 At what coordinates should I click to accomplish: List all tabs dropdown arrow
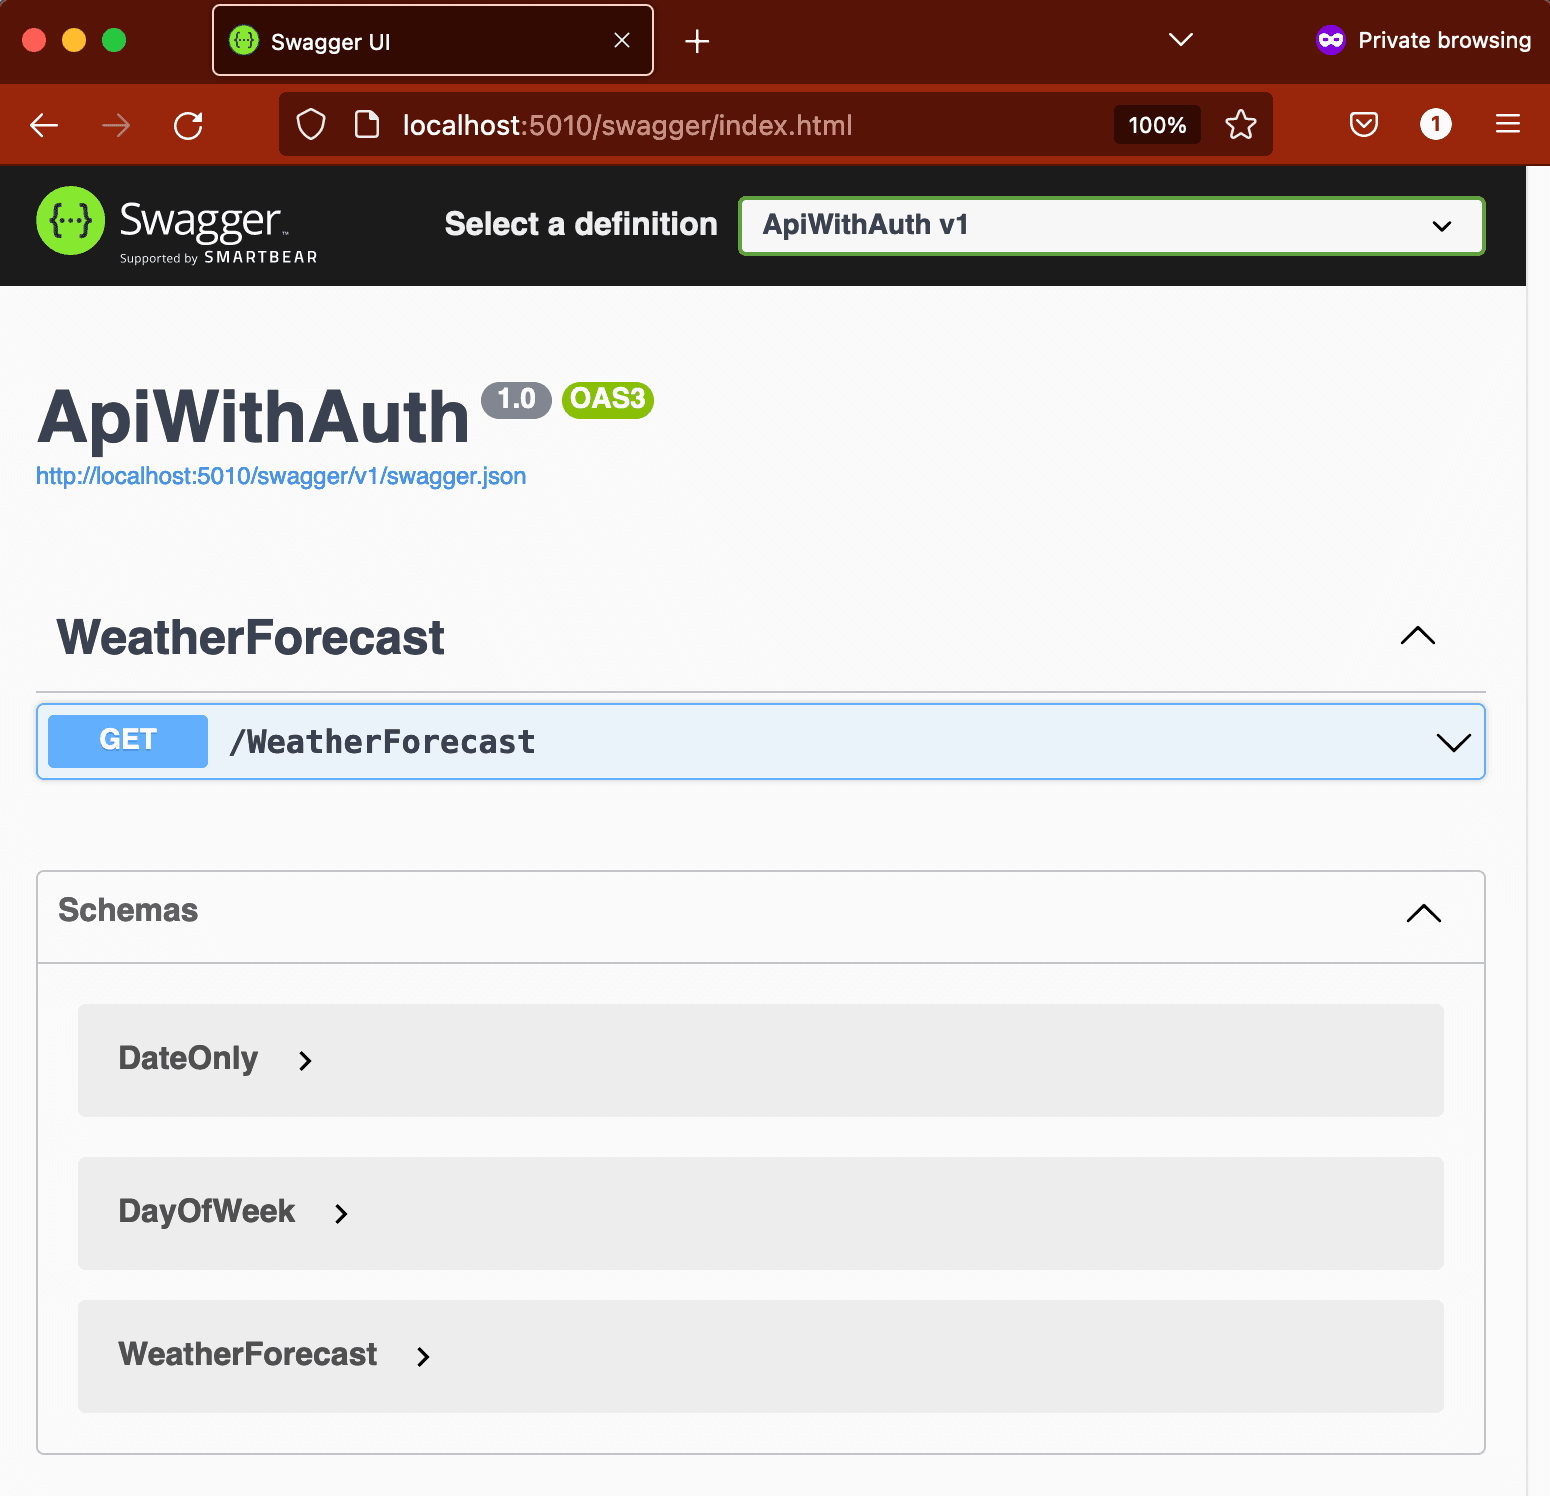click(1181, 40)
